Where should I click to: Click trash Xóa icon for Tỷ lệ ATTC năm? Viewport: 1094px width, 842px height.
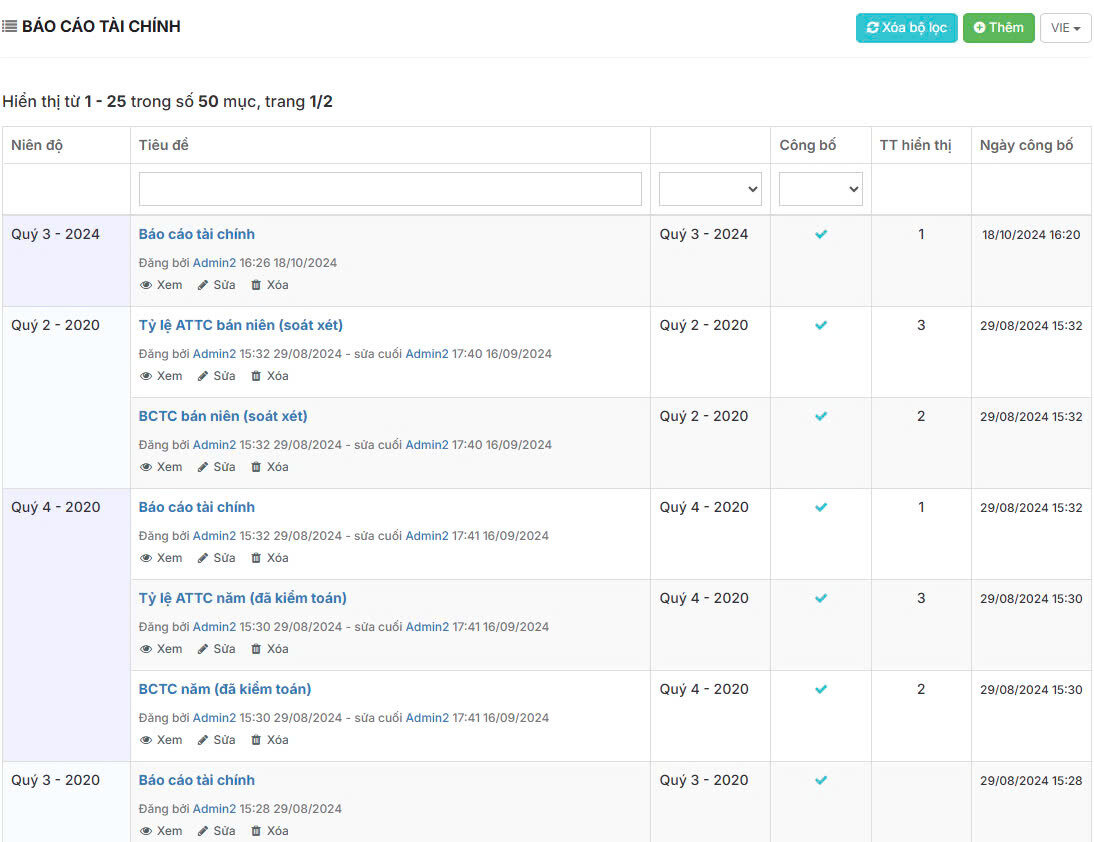tap(256, 649)
